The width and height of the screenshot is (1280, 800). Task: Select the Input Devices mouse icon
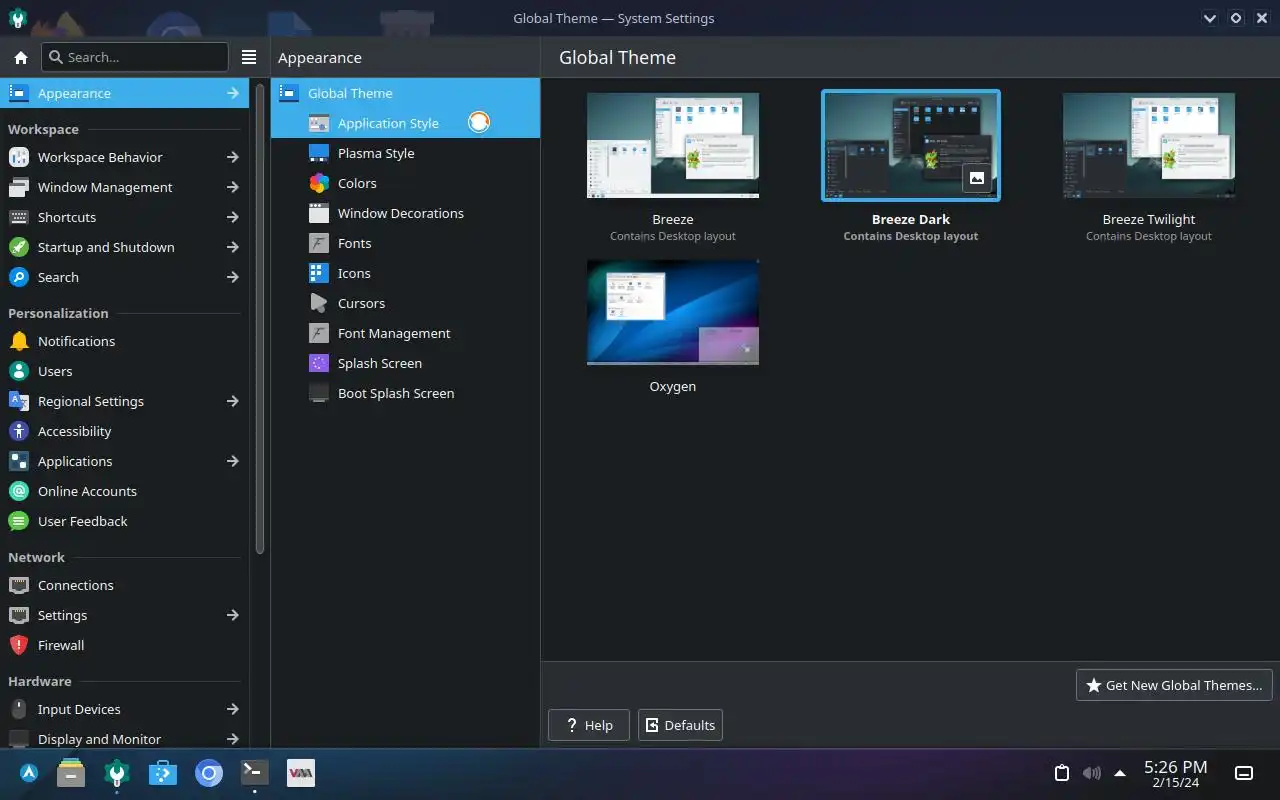[19, 709]
